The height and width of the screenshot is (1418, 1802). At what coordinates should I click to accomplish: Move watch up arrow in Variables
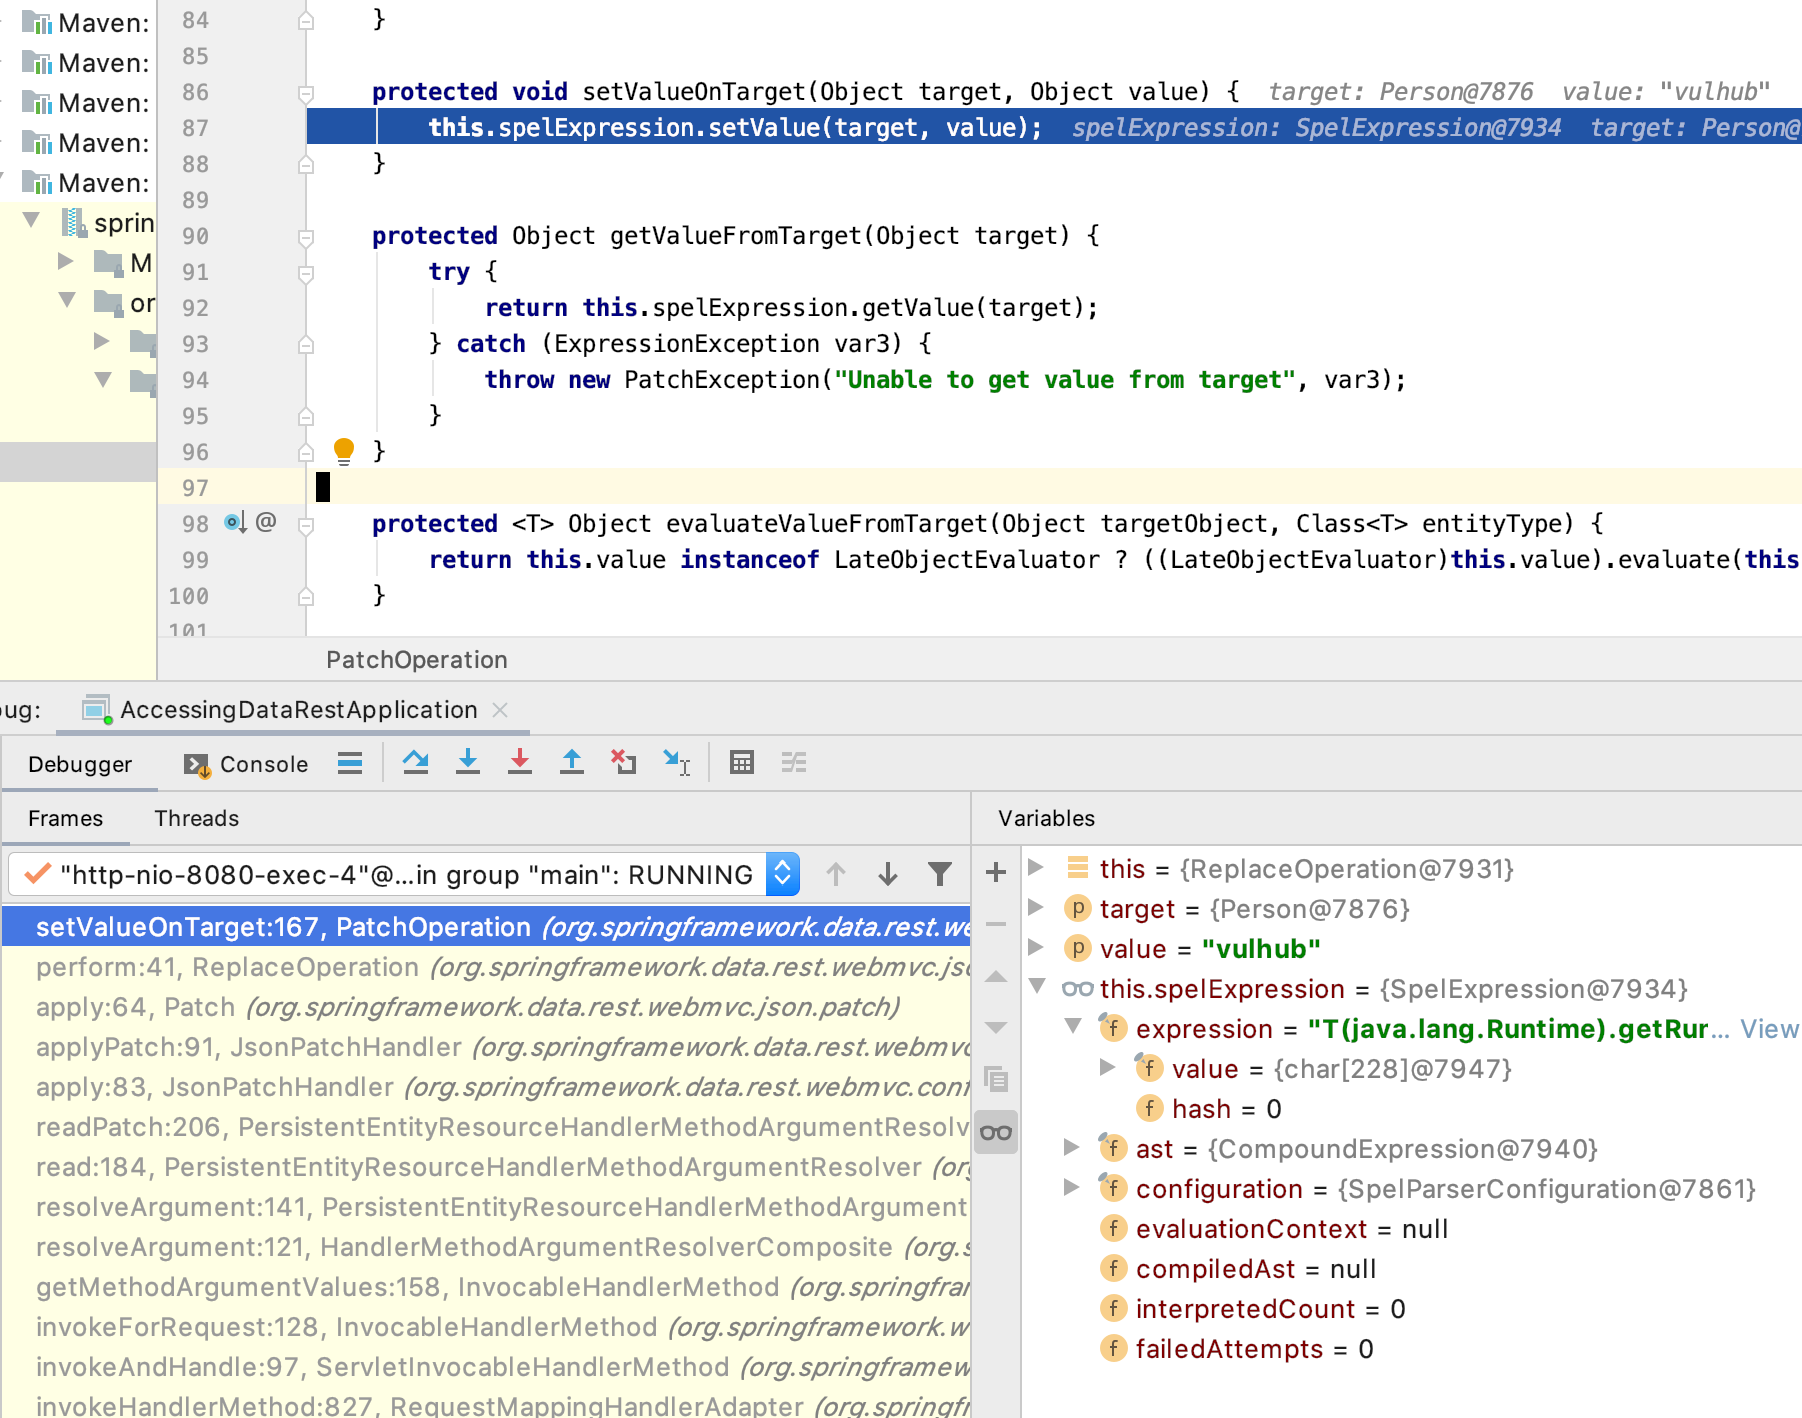(996, 976)
